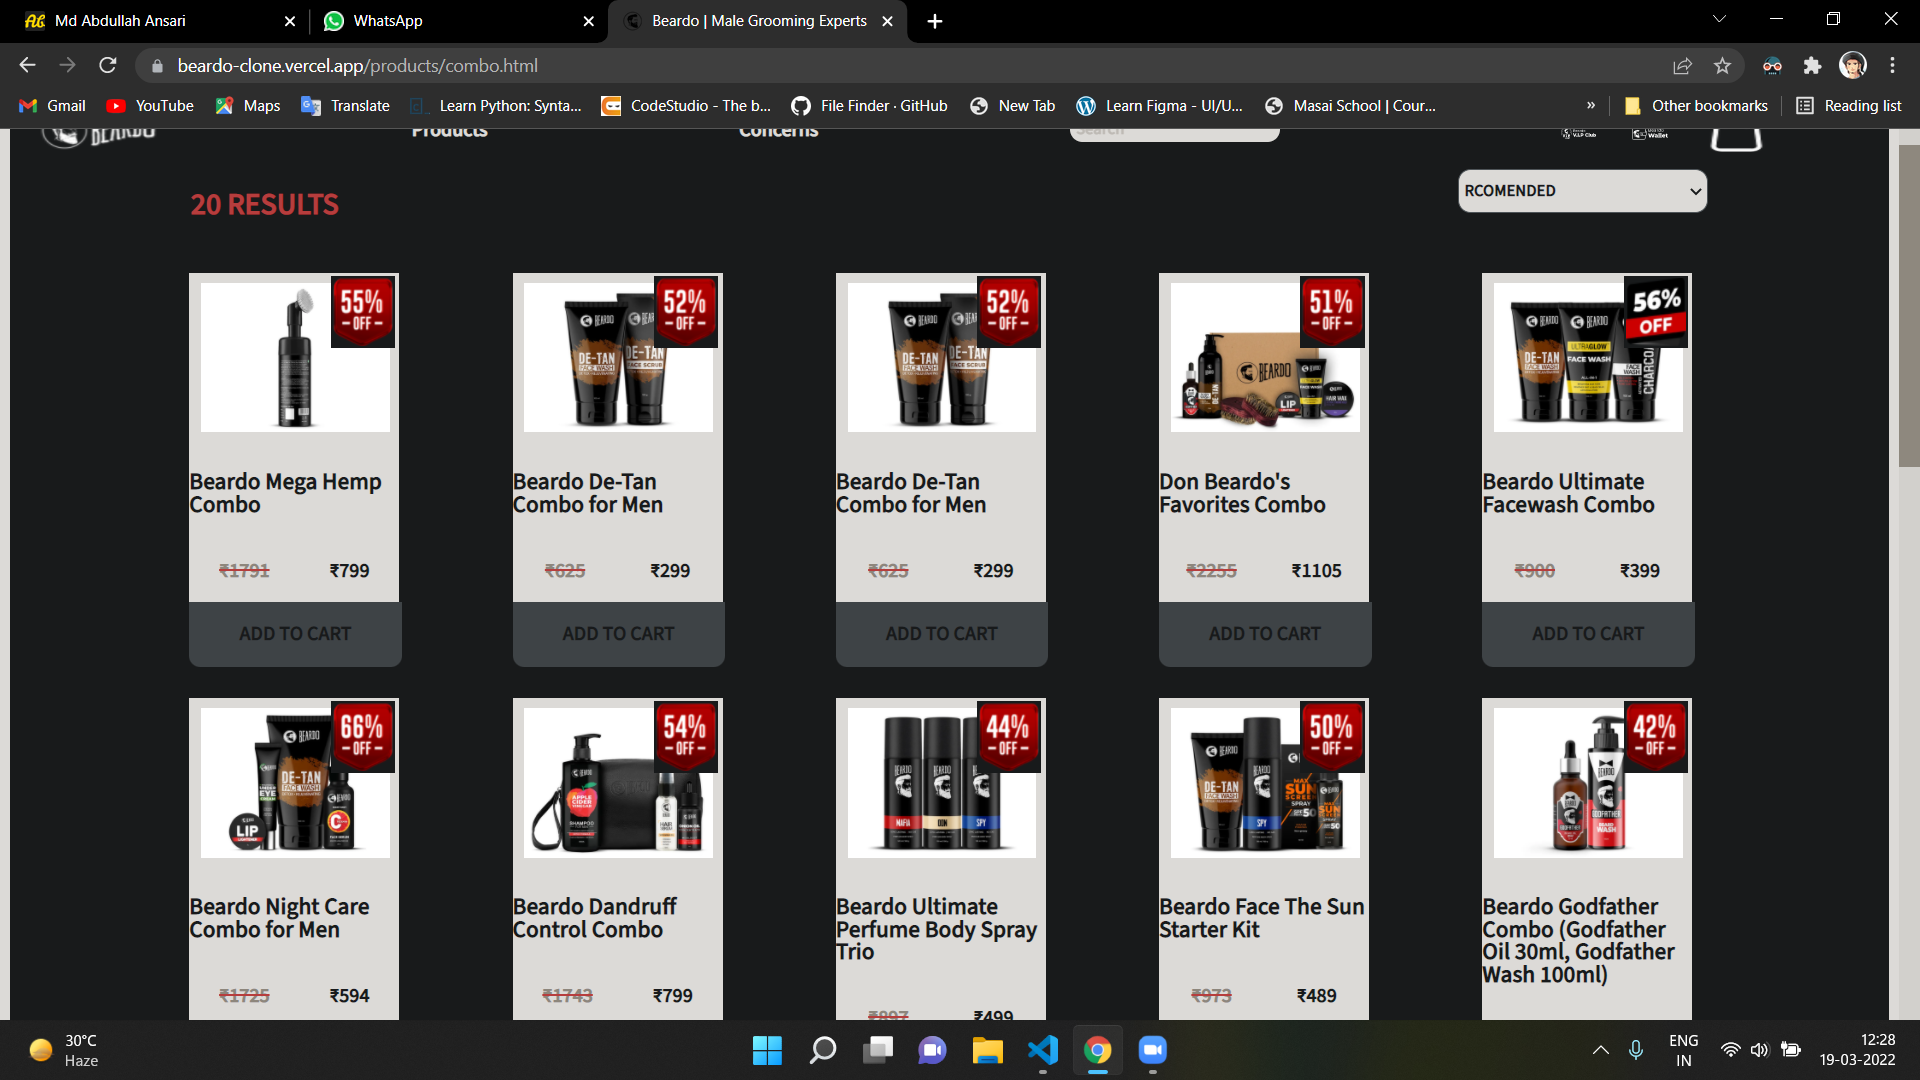Image resolution: width=1920 pixels, height=1080 pixels.
Task: Add Beardo Mega Hemp Combo to cart
Action: point(295,634)
